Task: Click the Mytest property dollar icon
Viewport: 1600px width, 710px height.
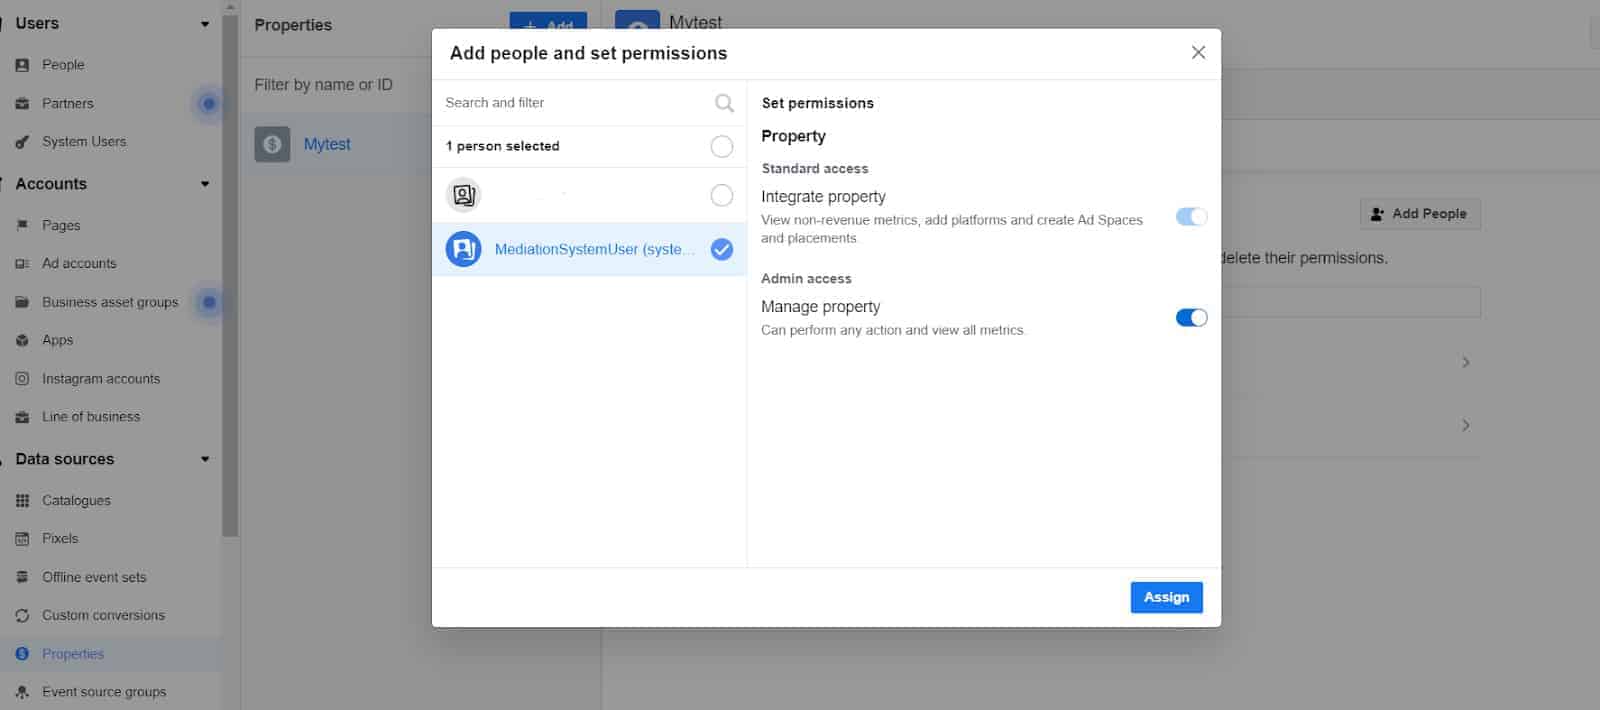Action: pos(272,144)
